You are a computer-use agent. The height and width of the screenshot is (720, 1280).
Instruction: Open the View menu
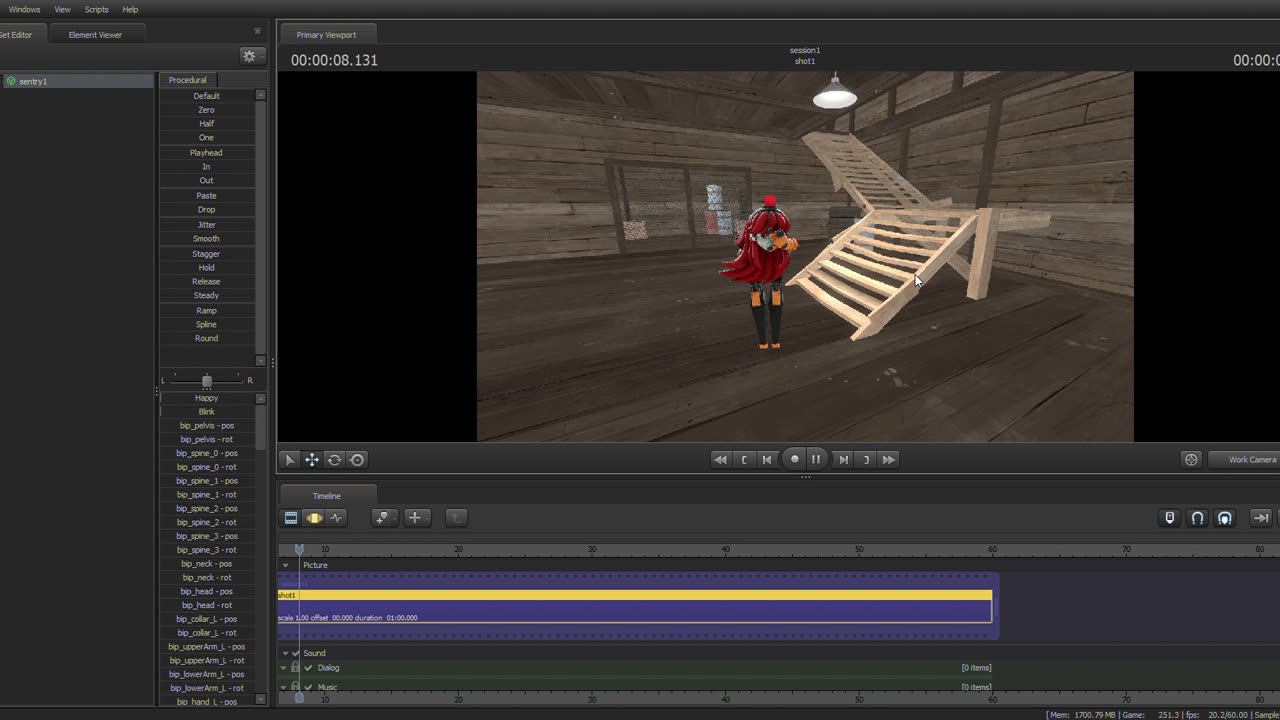tap(62, 9)
